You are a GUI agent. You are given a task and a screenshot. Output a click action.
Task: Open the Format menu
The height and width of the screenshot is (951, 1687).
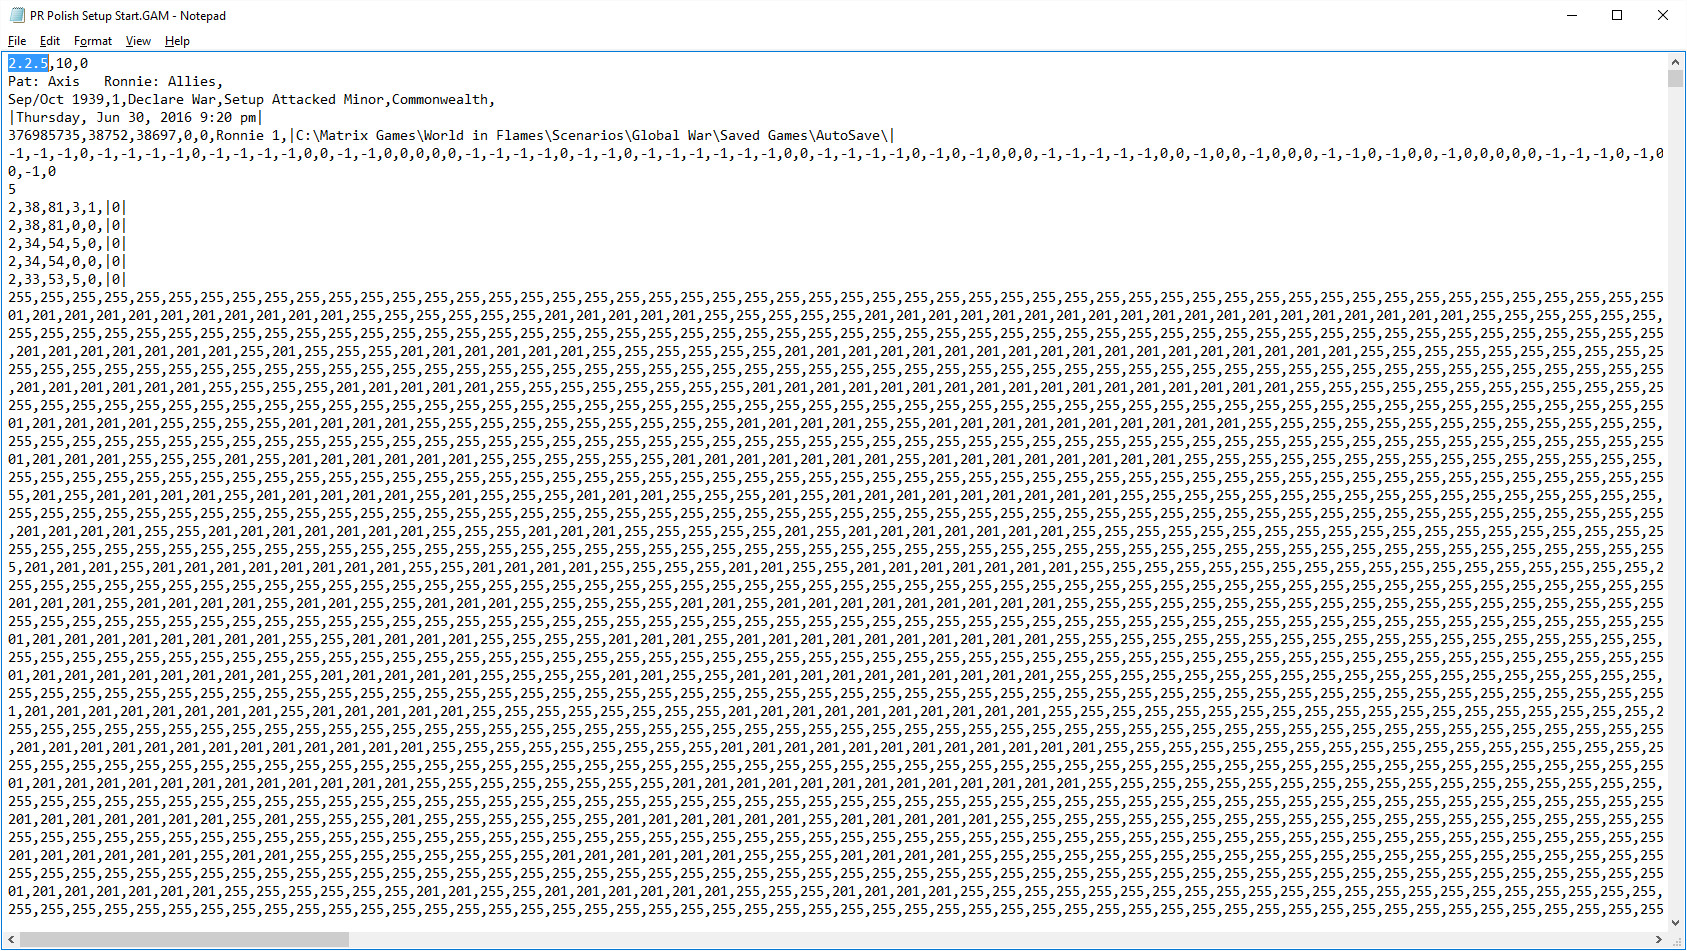click(x=93, y=41)
